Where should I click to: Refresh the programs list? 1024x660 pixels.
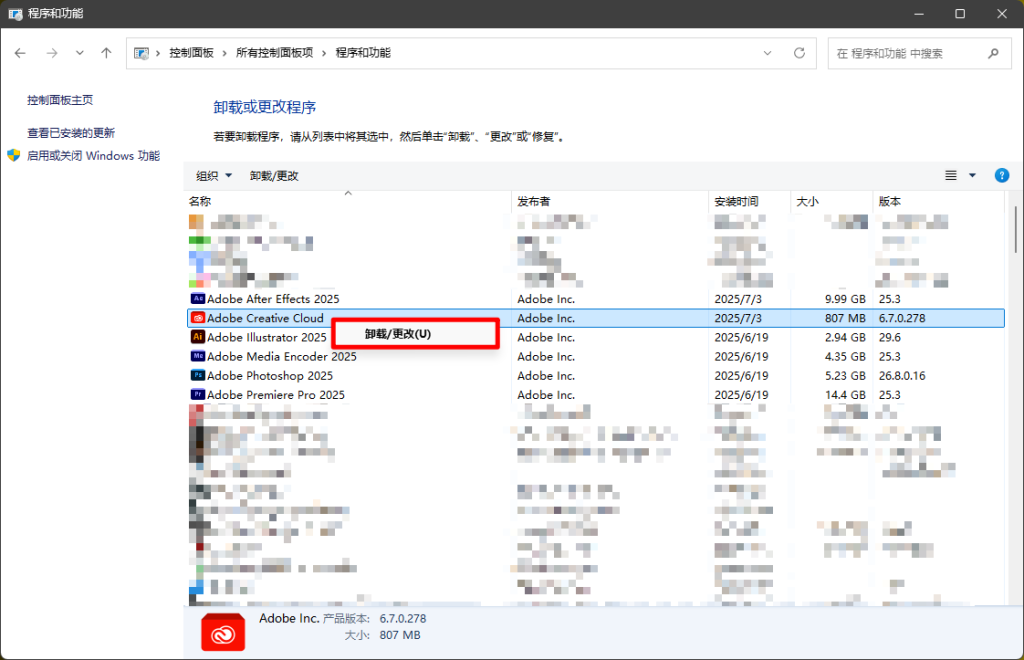click(x=799, y=53)
